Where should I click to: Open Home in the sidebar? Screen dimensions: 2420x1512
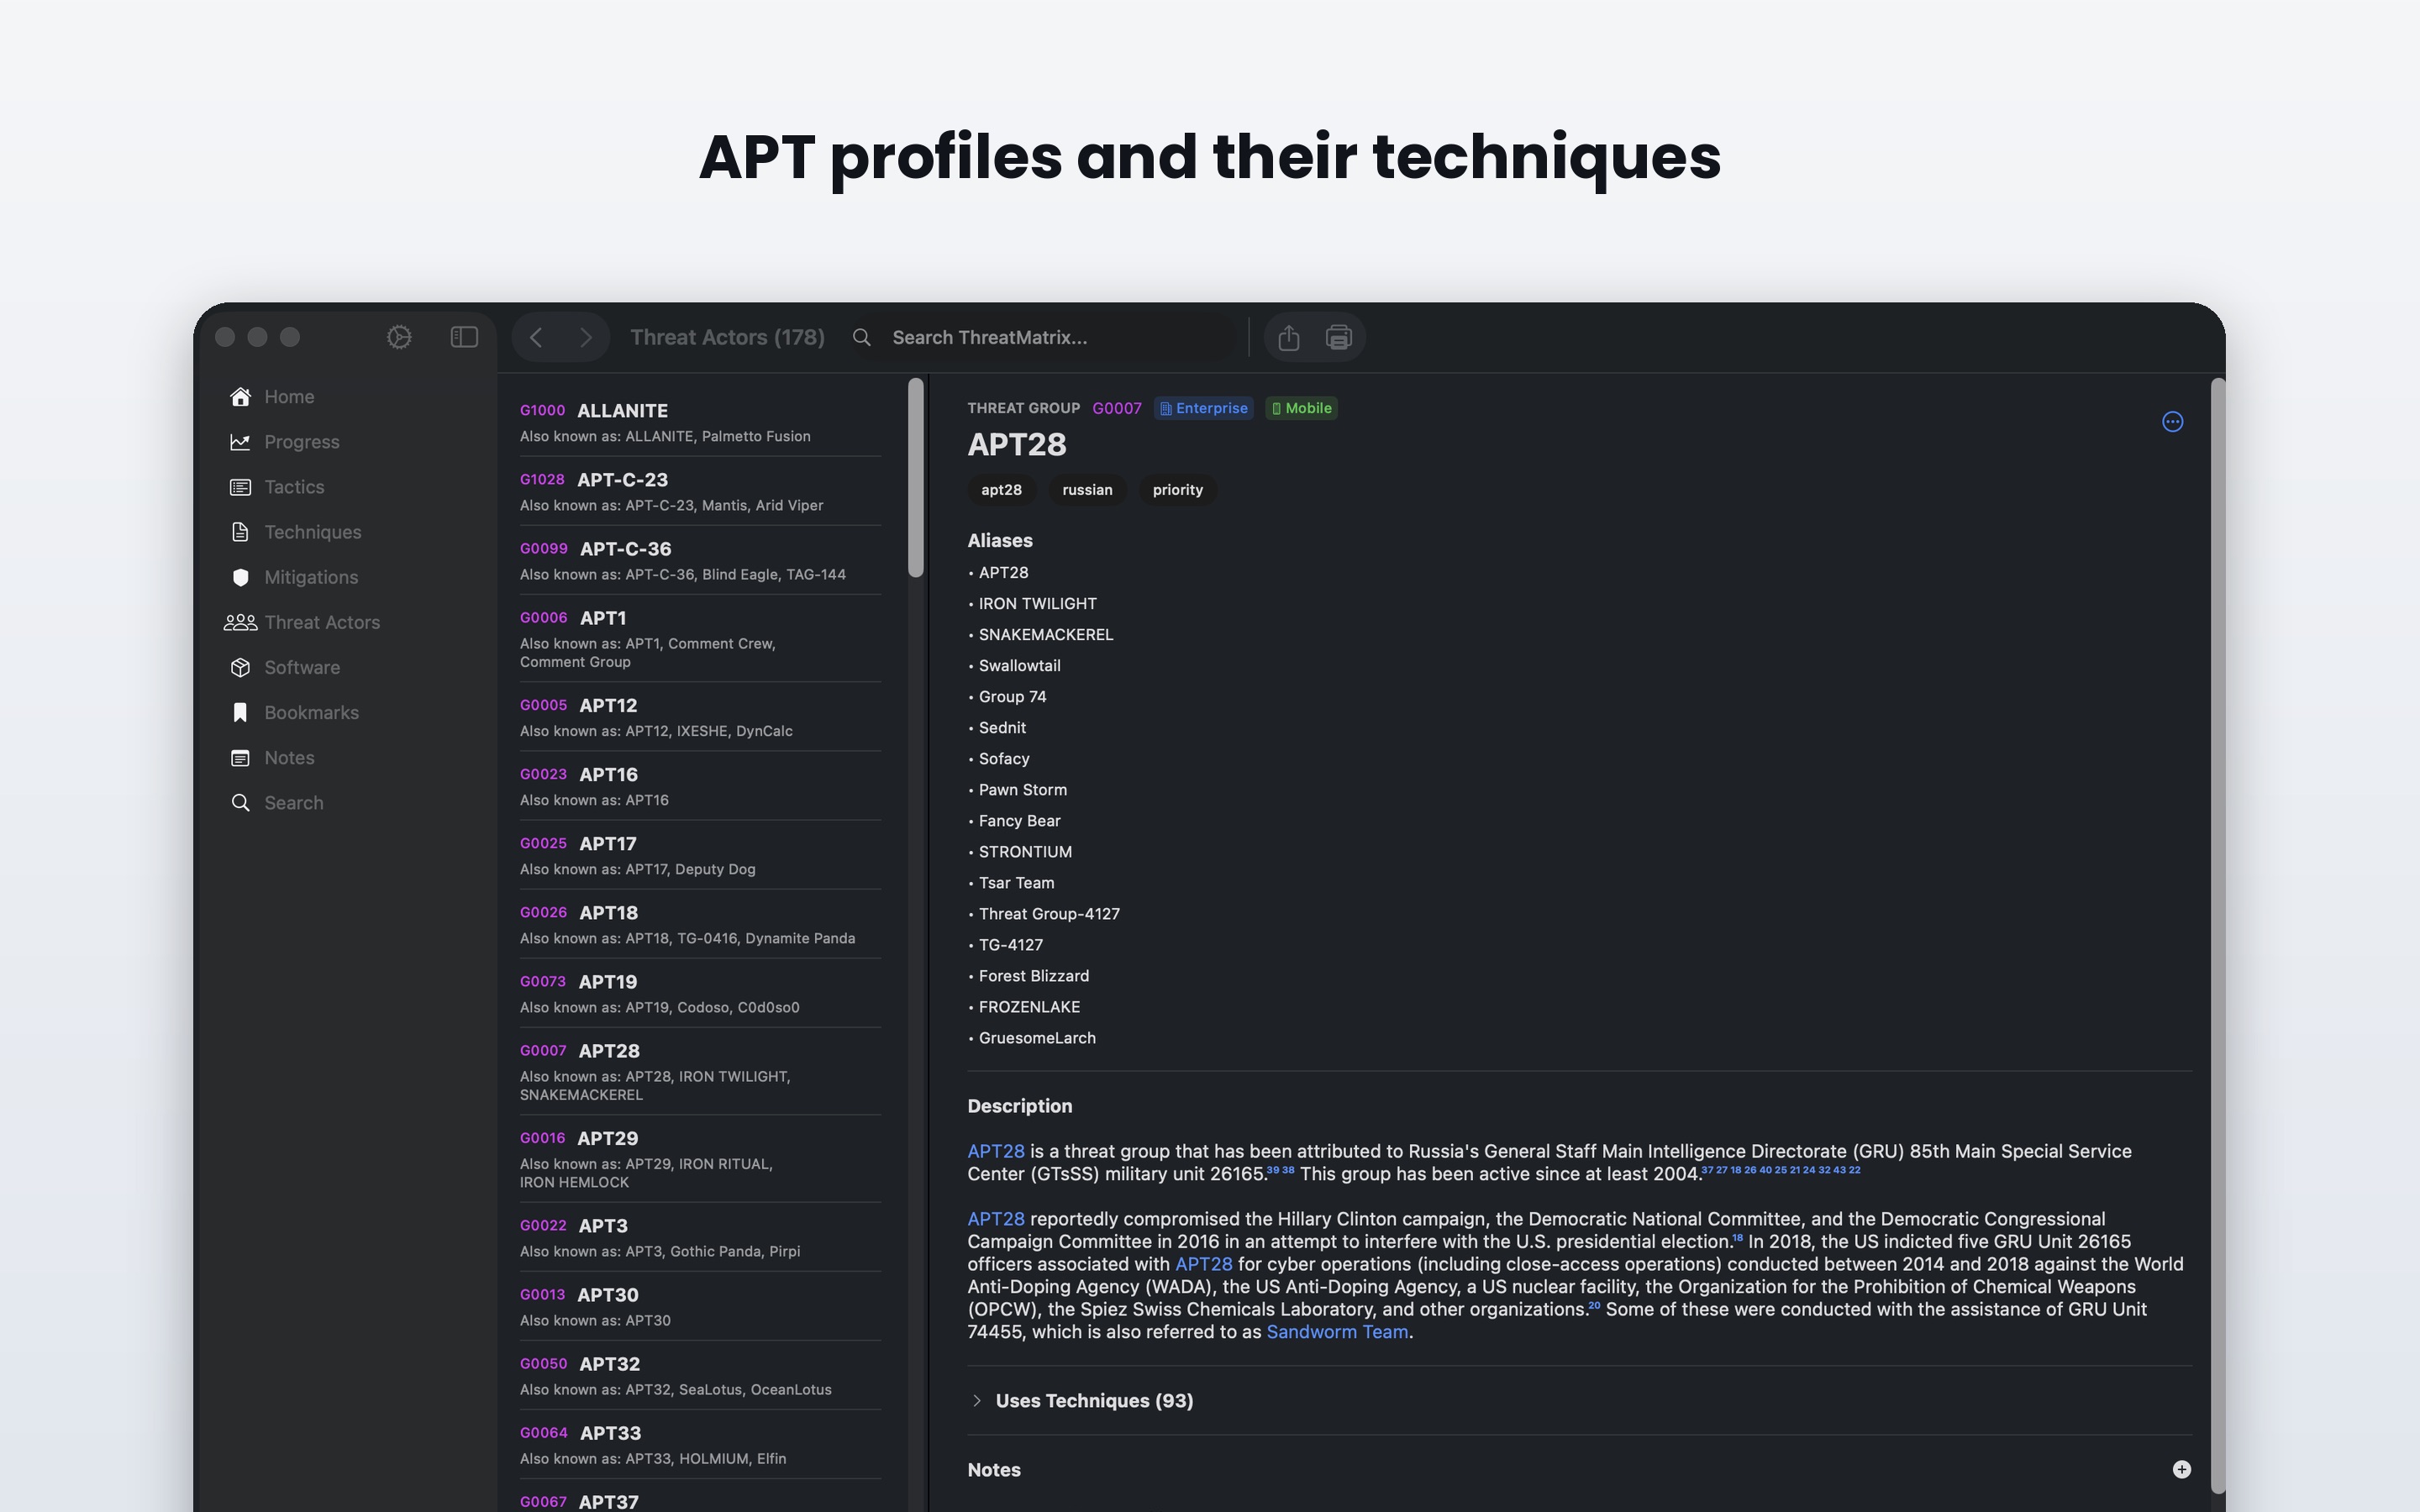(289, 397)
